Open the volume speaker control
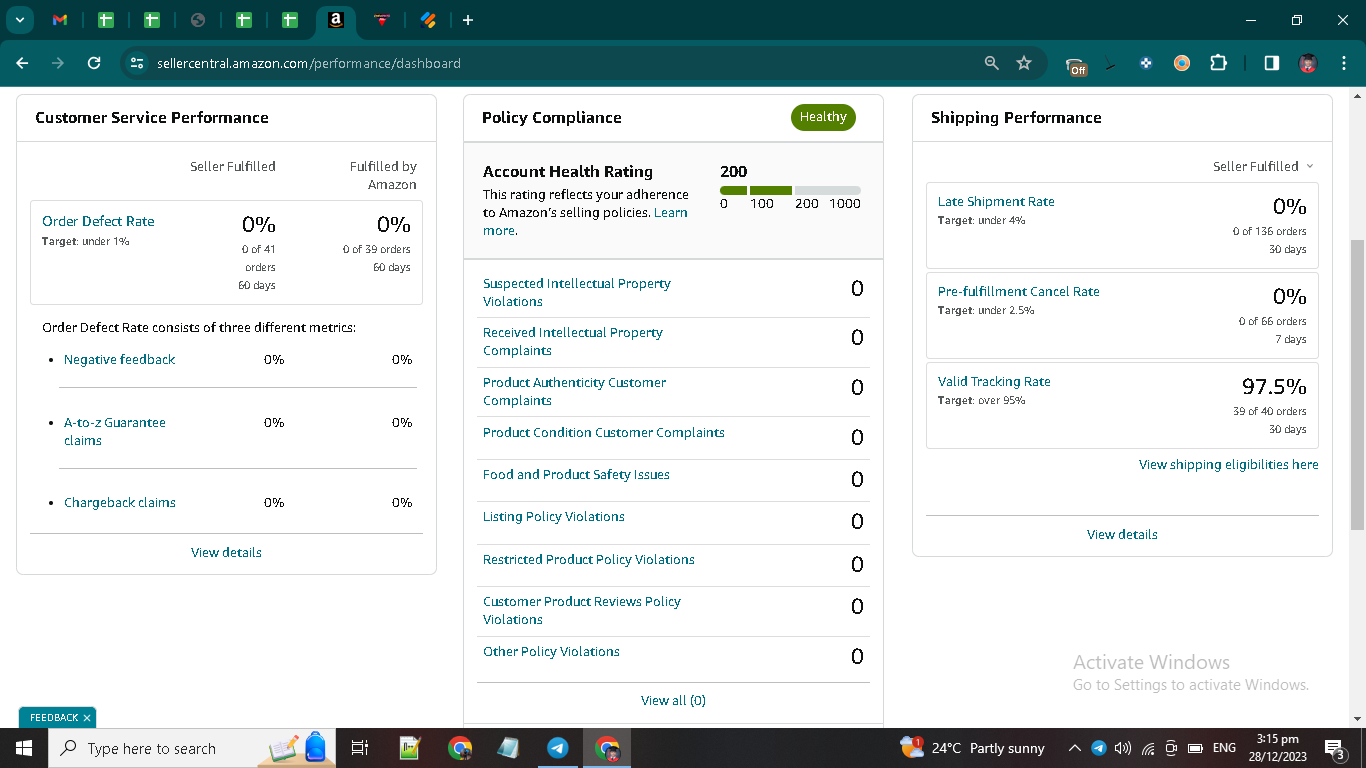 click(1123, 748)
